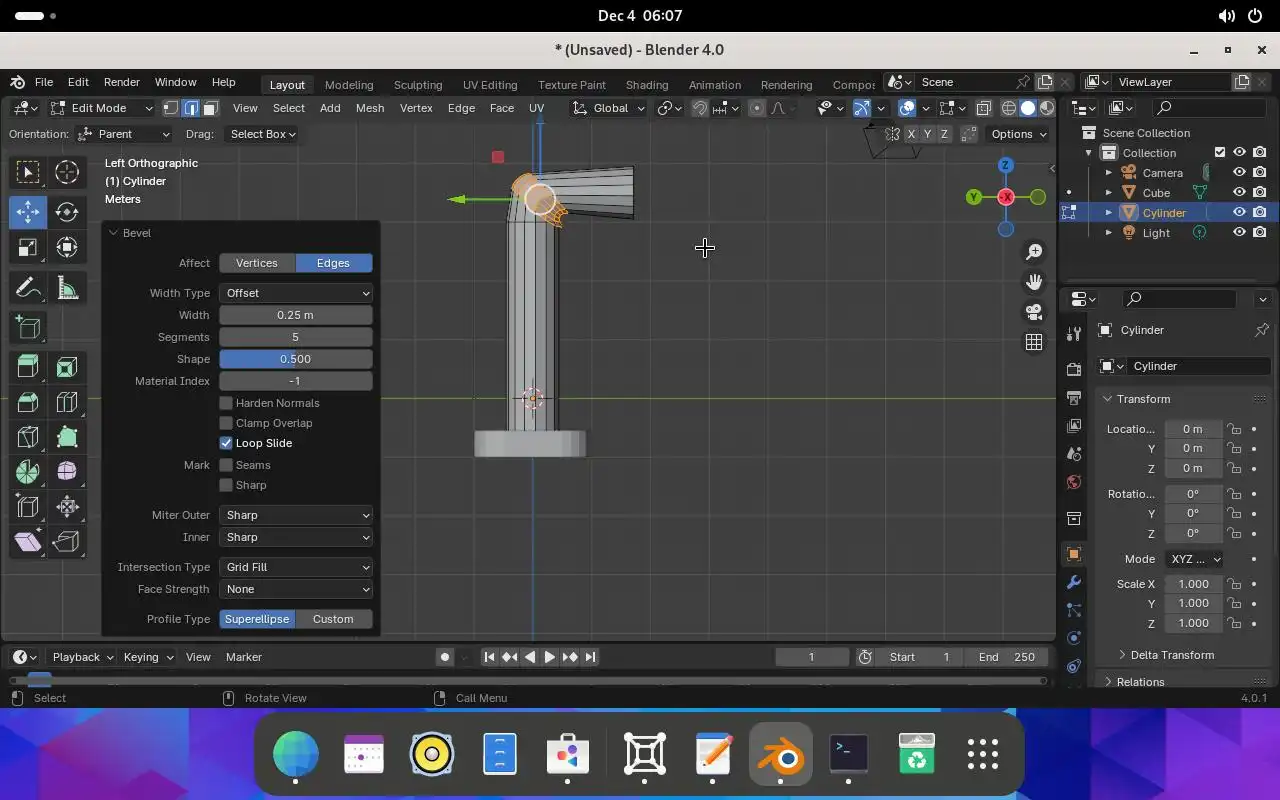Image resolution: width=1280 pixels, height=800 pixels.
Task: Switch orthographic/perspective grid icon
Action: point(1034,342)
